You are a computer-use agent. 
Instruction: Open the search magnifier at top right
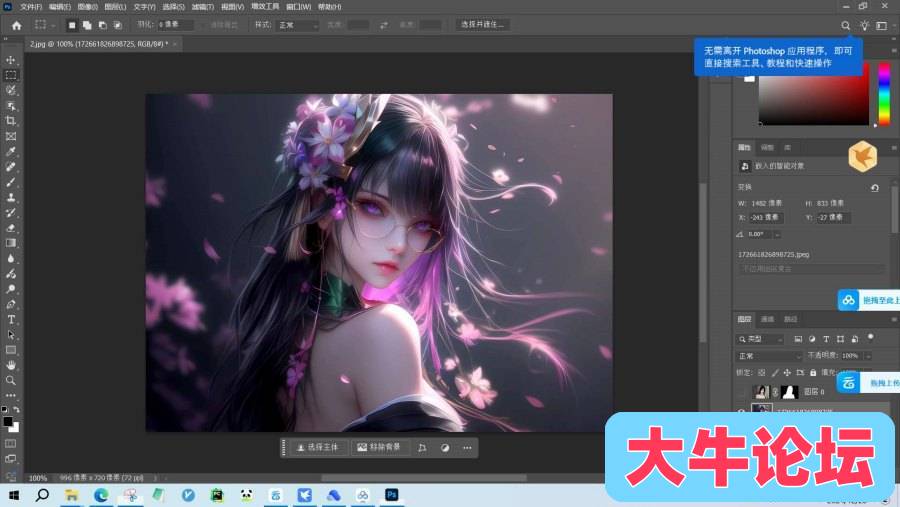(x=845, y=25)
